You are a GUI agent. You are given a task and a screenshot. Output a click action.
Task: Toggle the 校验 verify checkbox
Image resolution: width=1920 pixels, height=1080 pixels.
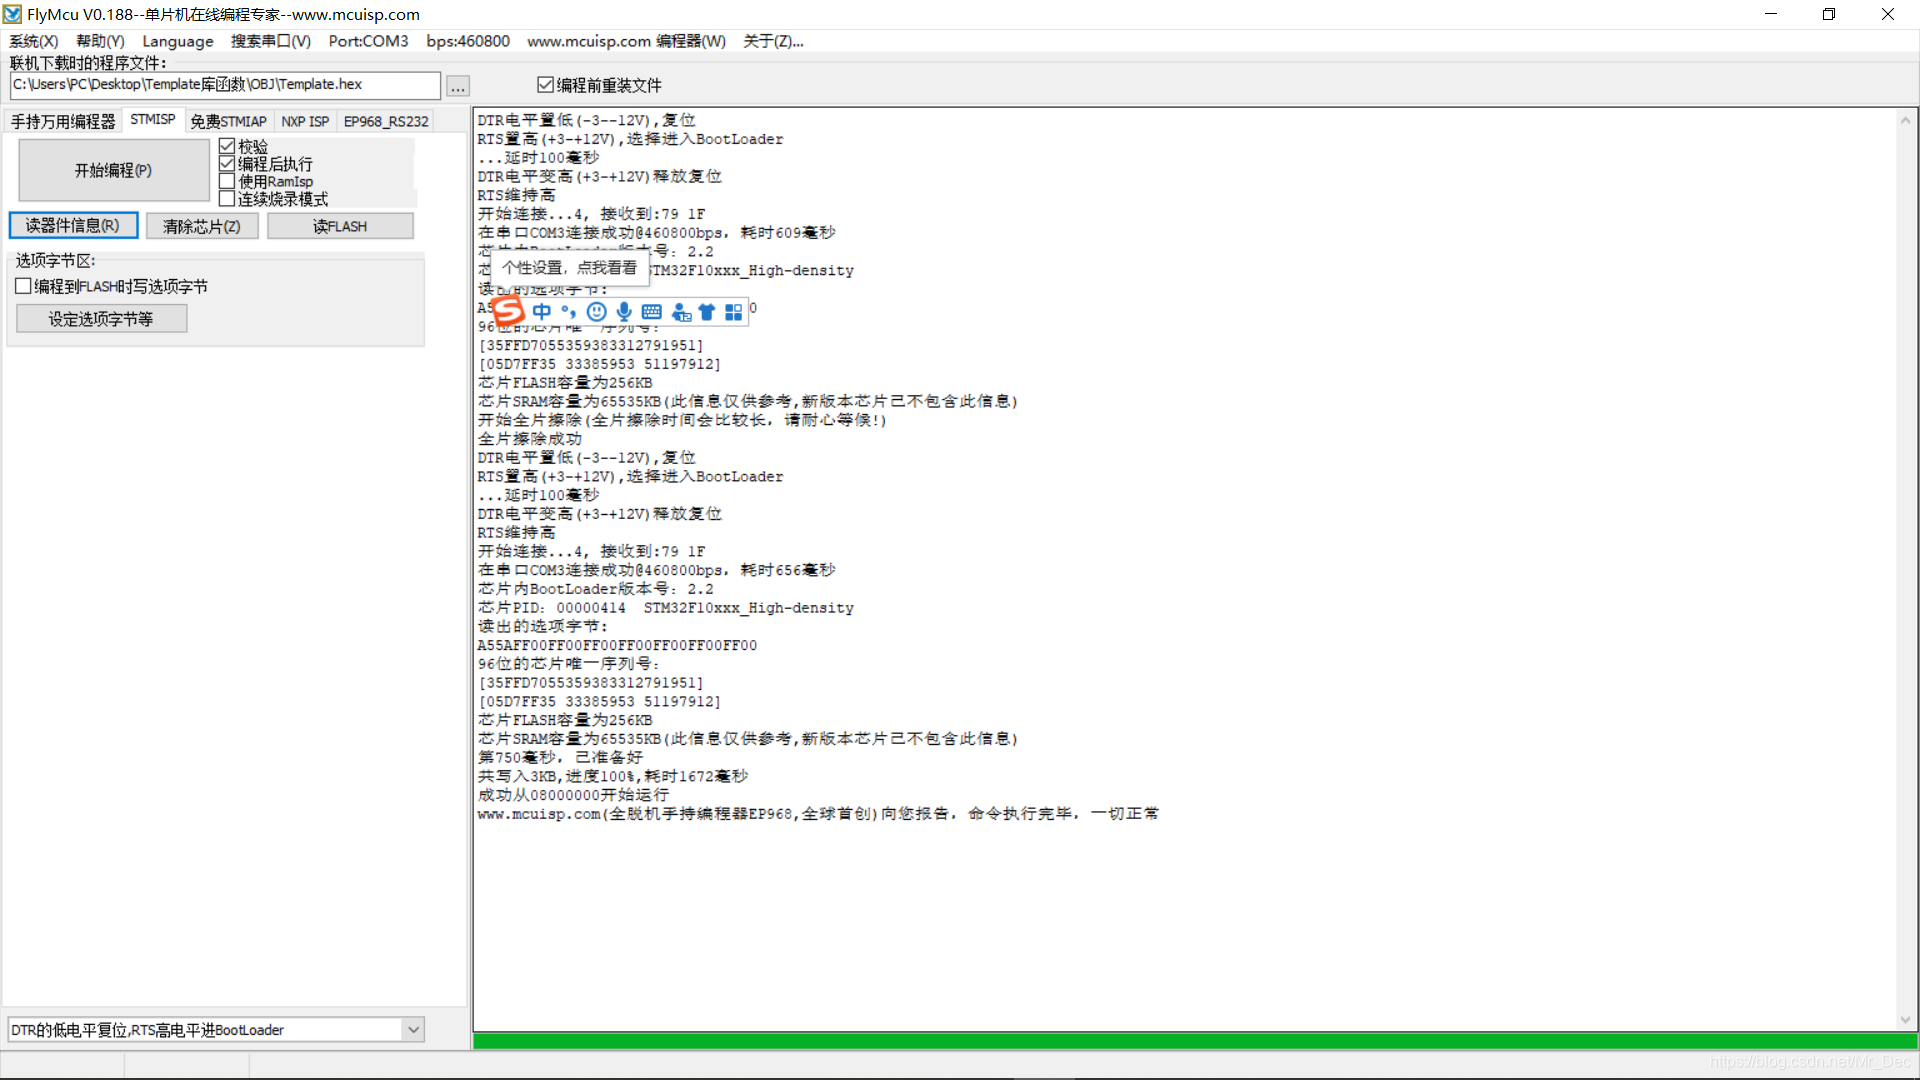point(227,146)
